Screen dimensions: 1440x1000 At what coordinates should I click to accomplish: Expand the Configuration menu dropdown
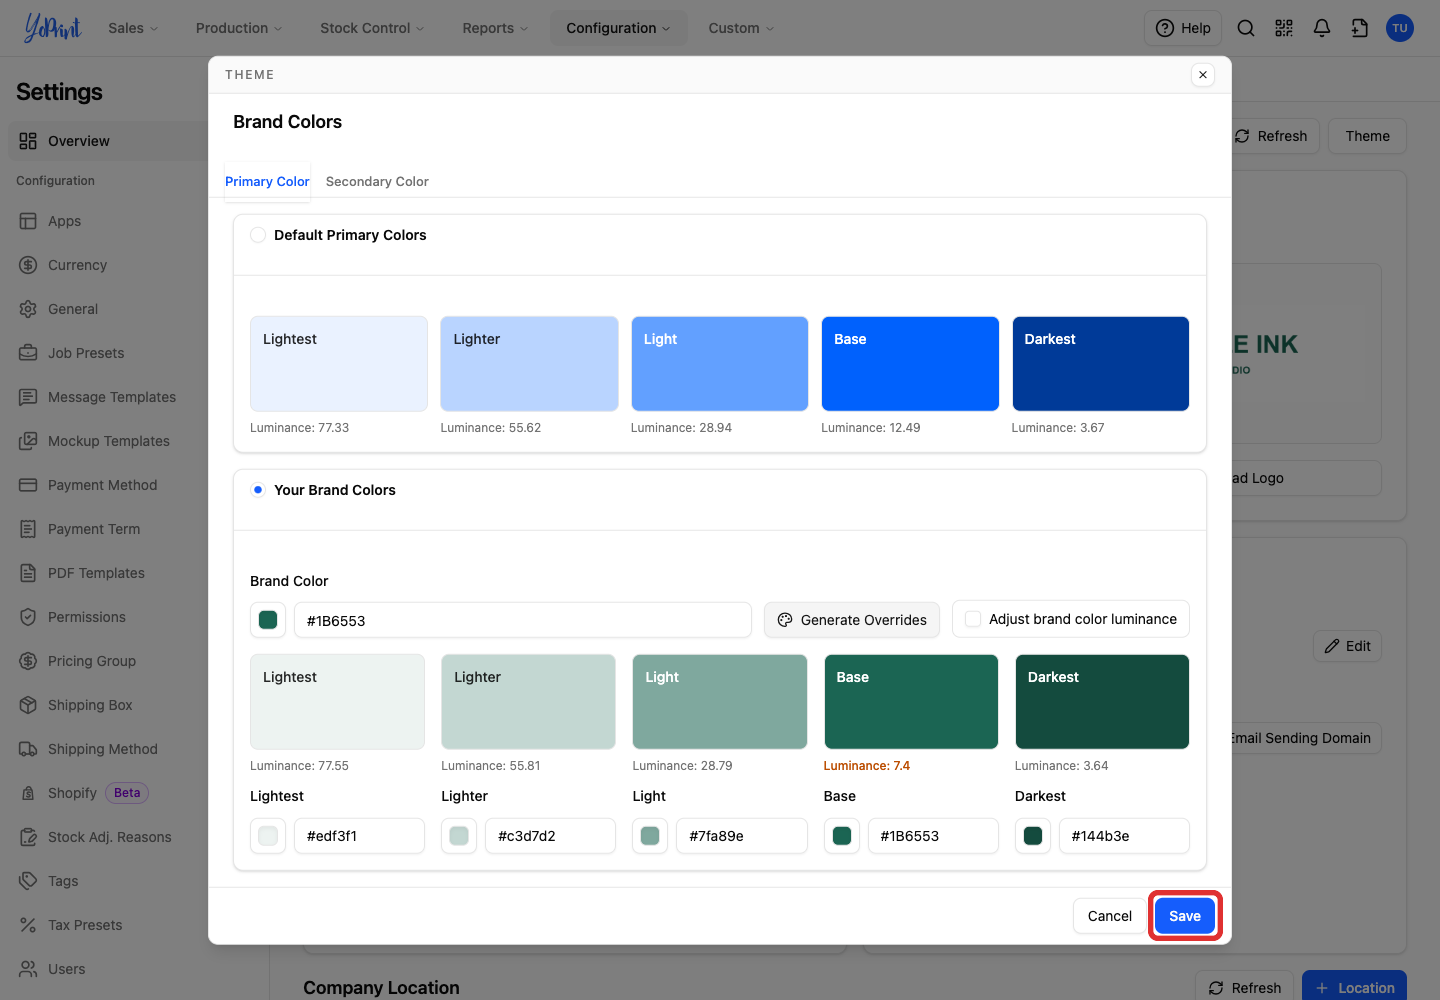[618, 28]
